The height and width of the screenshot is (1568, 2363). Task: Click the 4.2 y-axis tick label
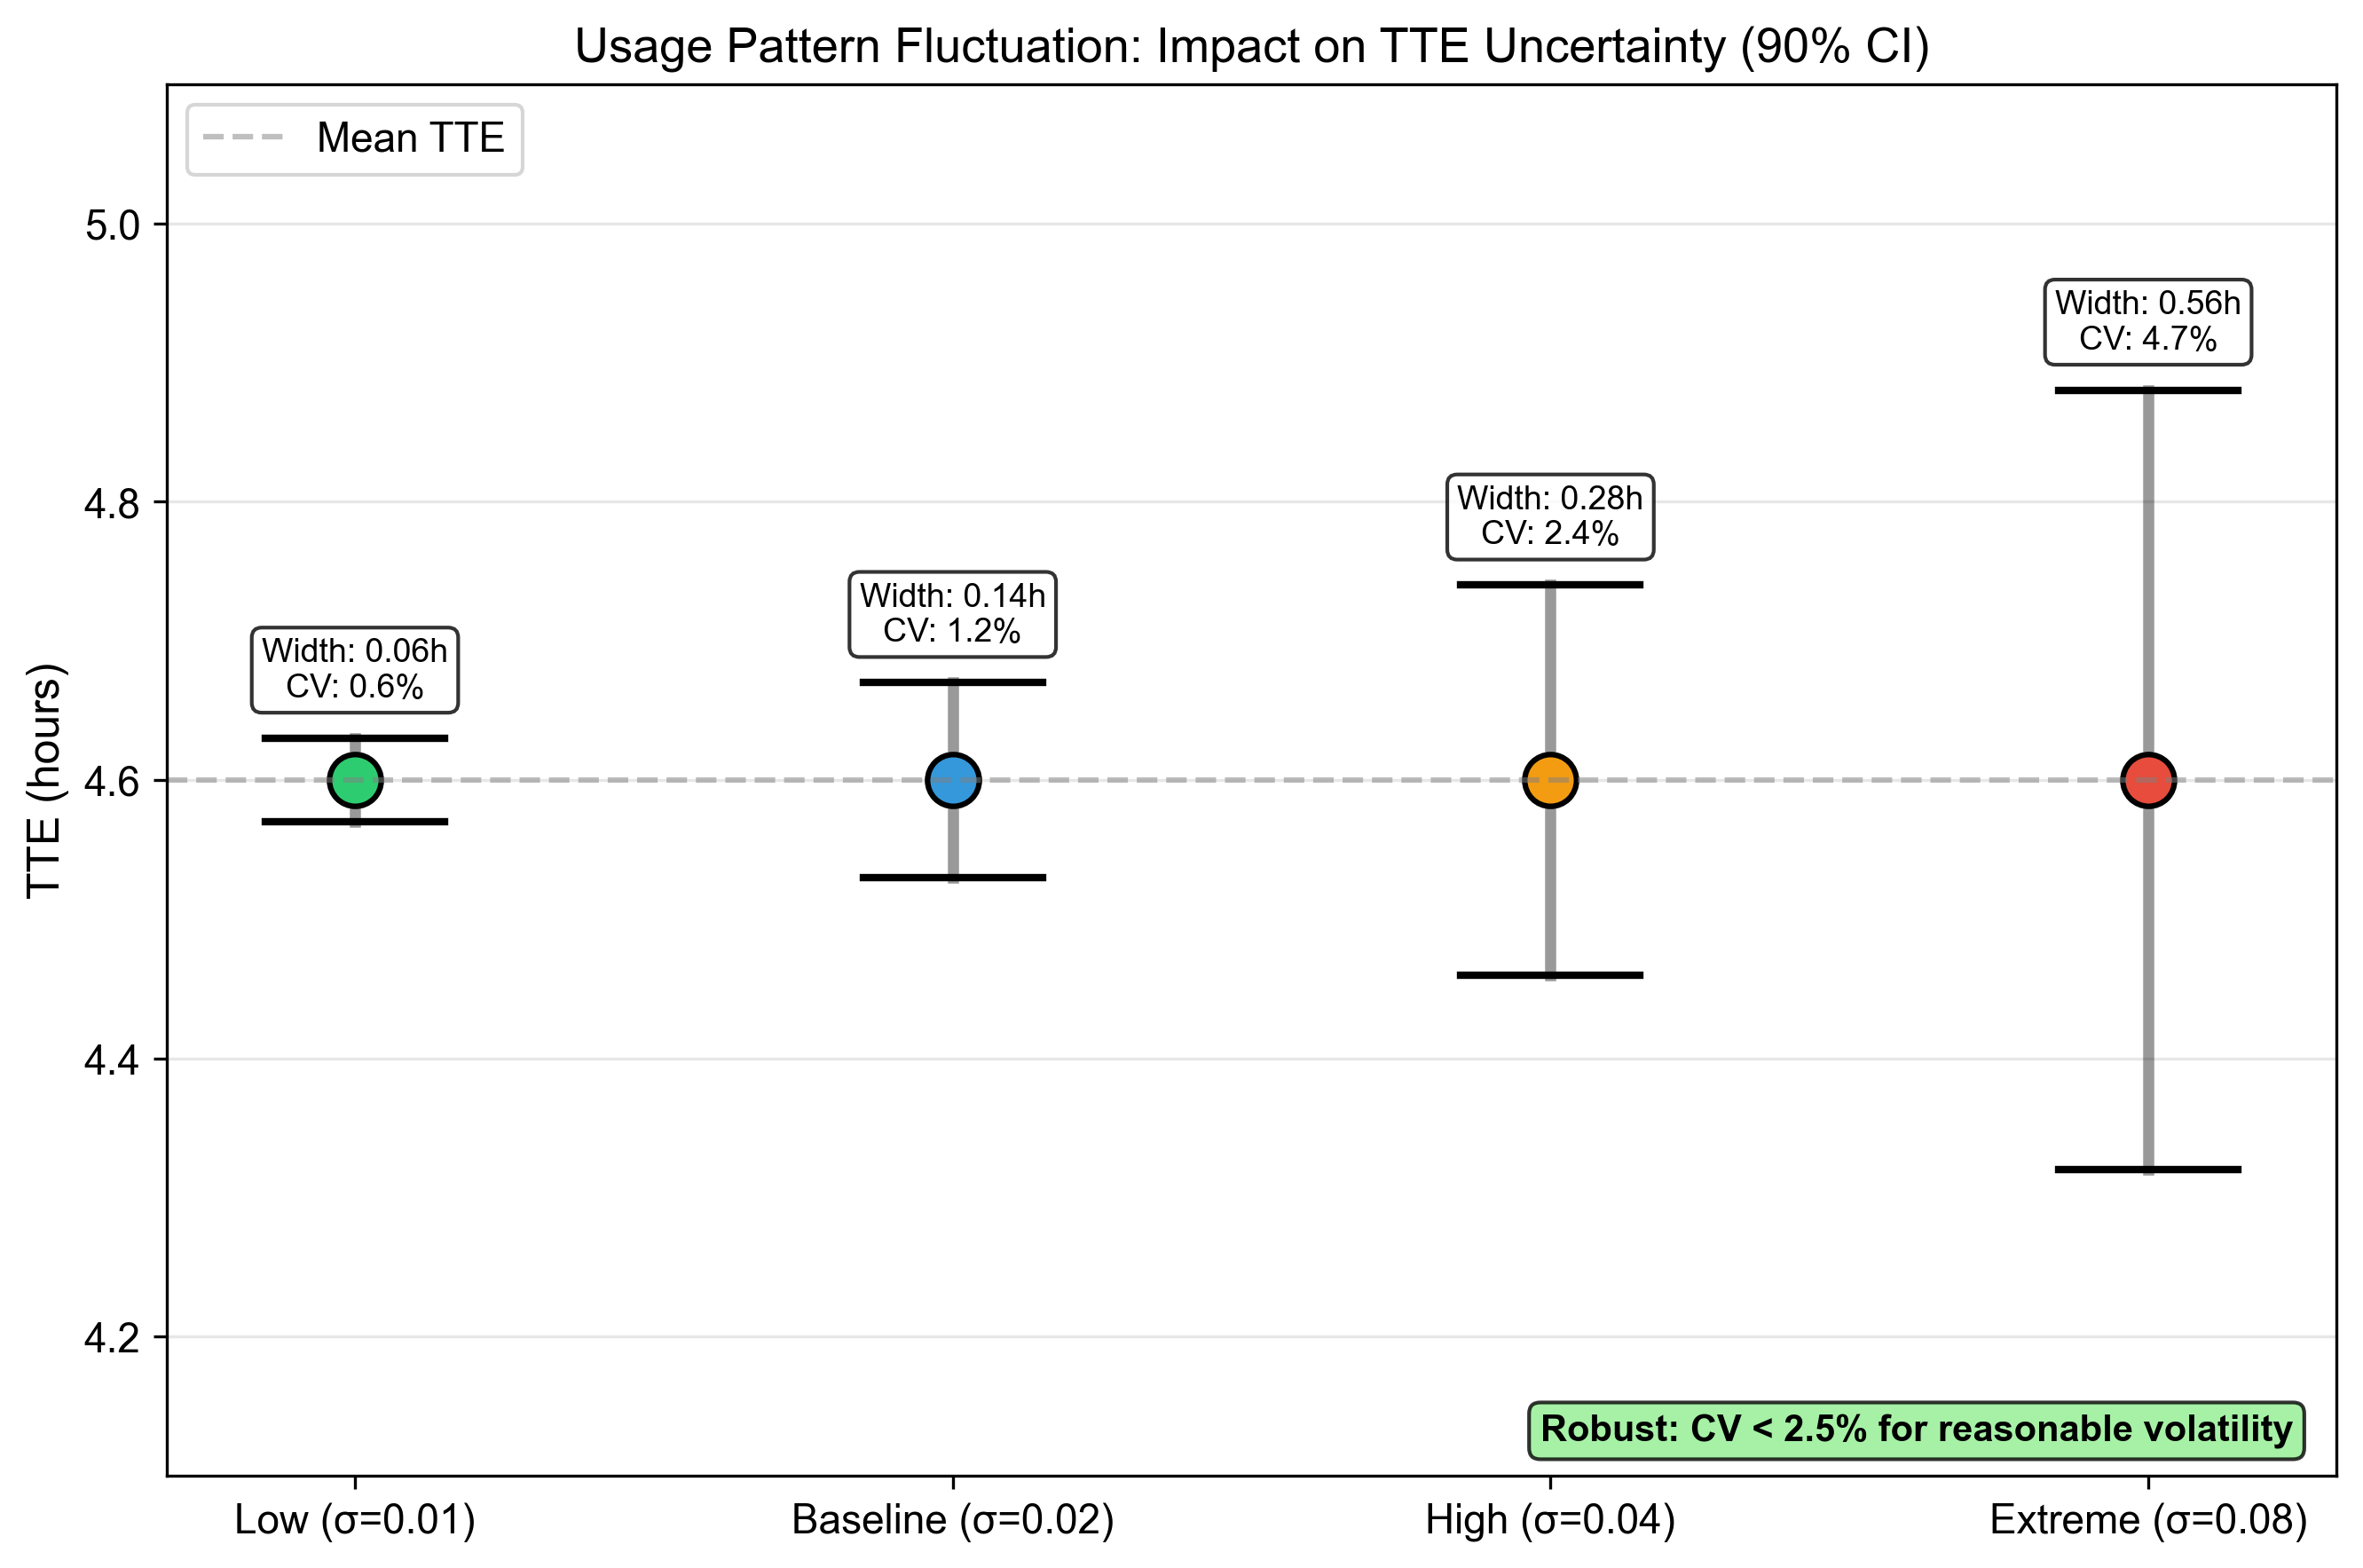click(x=112, y=1338)
